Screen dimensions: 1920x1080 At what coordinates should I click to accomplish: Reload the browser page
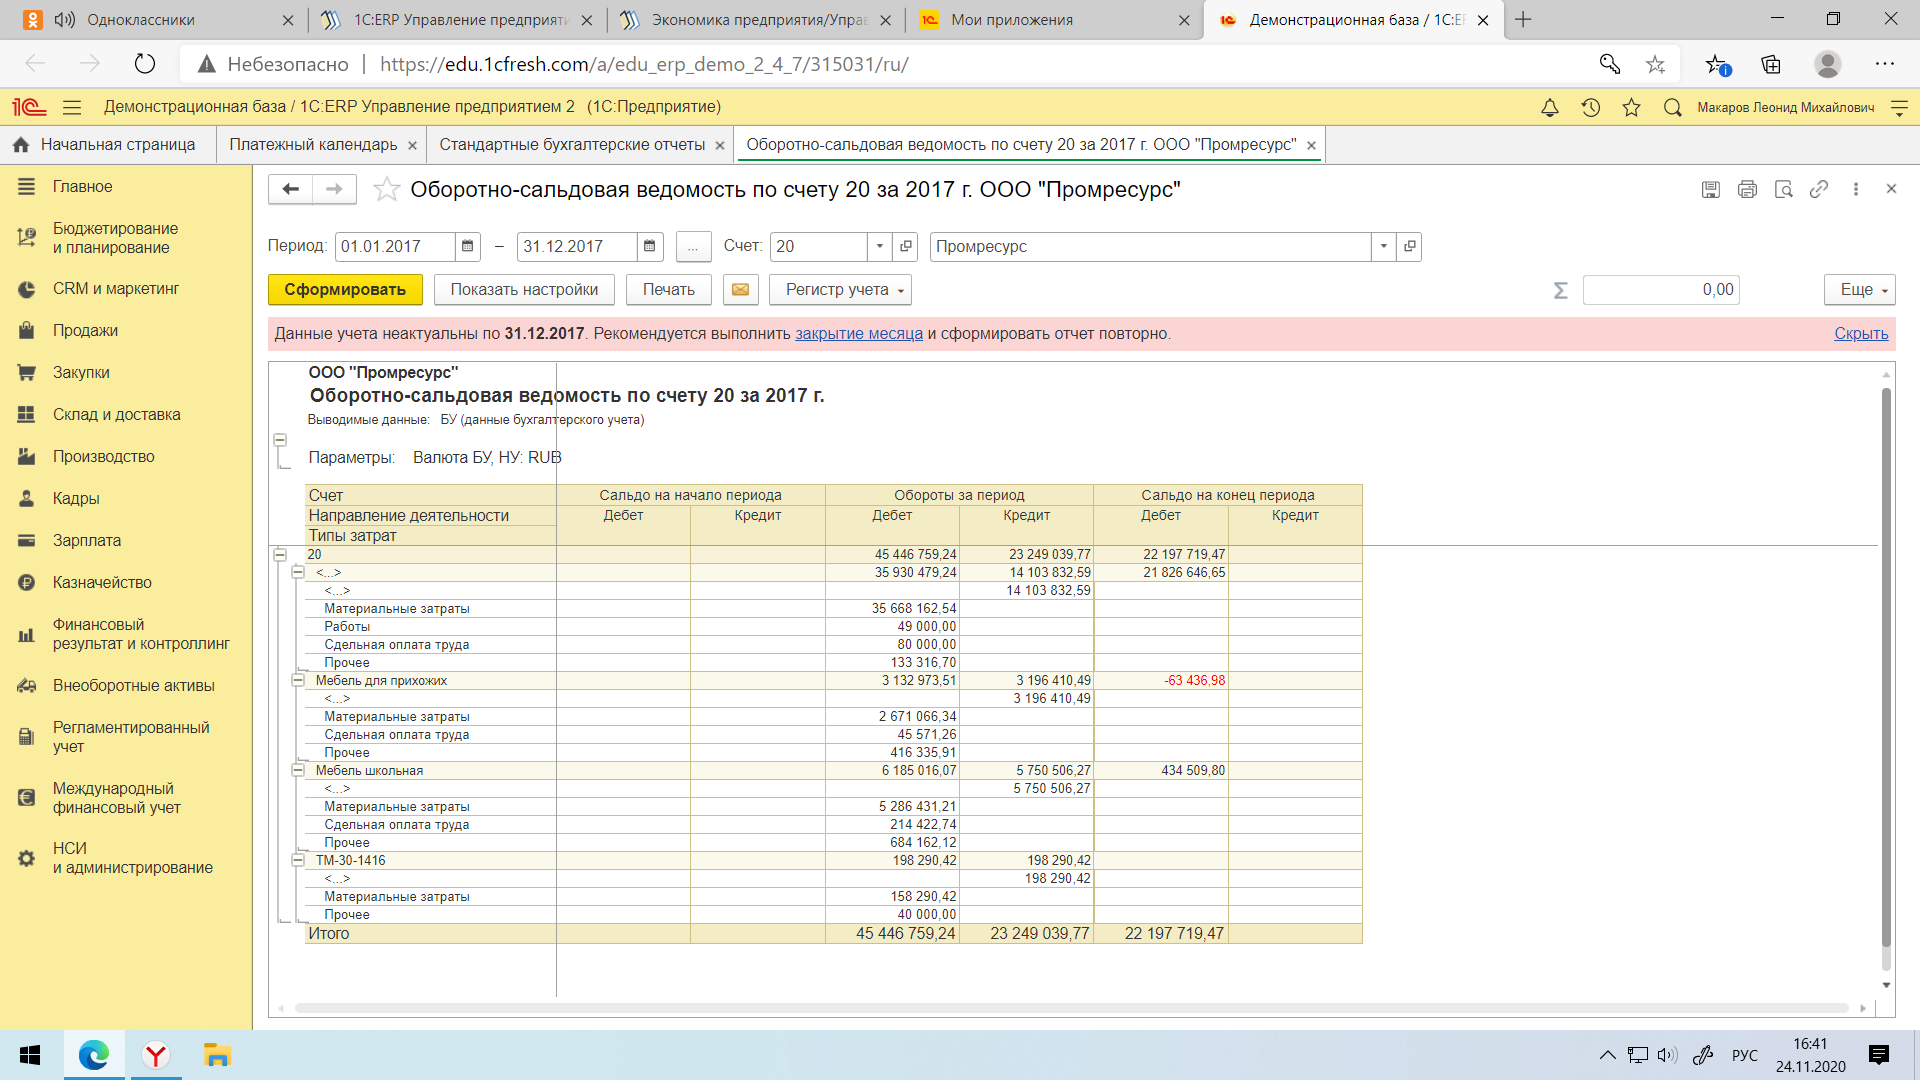tap(145, 64)
